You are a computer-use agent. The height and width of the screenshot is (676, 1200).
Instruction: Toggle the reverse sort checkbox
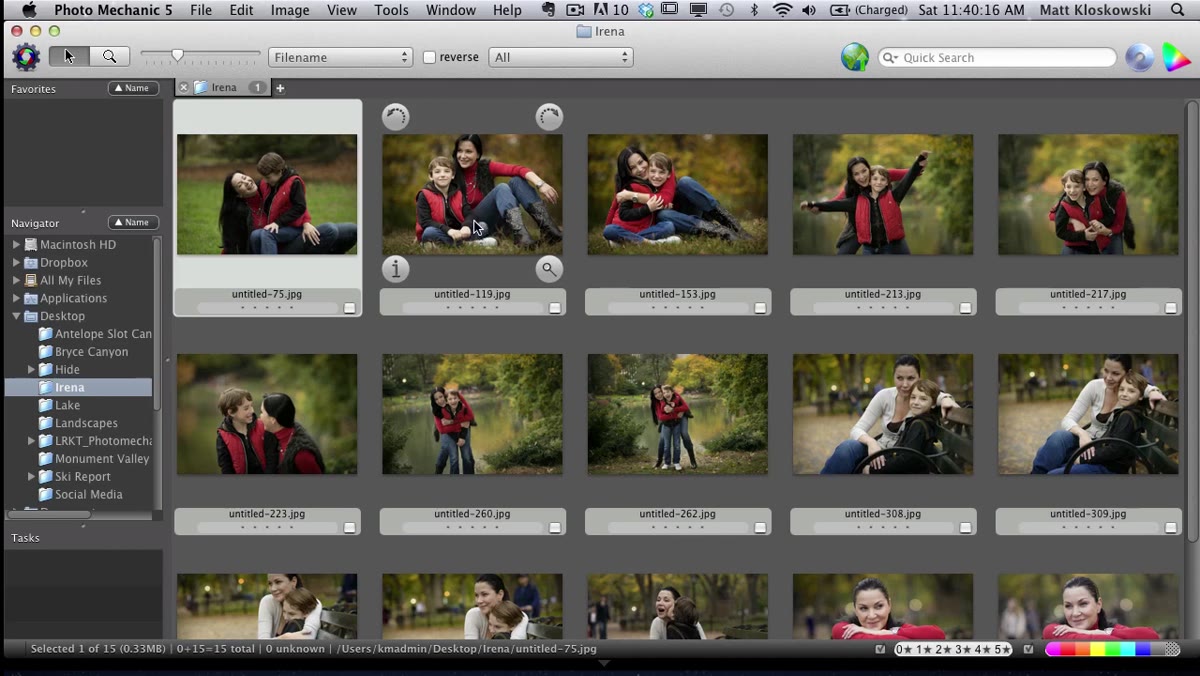click(x=429, y=57)
